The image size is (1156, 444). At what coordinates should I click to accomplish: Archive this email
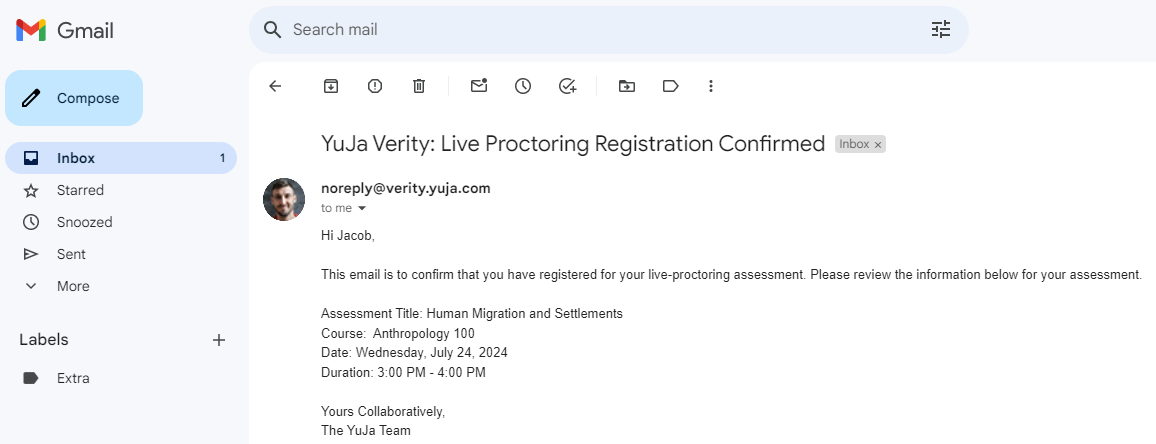pos(331,86)
